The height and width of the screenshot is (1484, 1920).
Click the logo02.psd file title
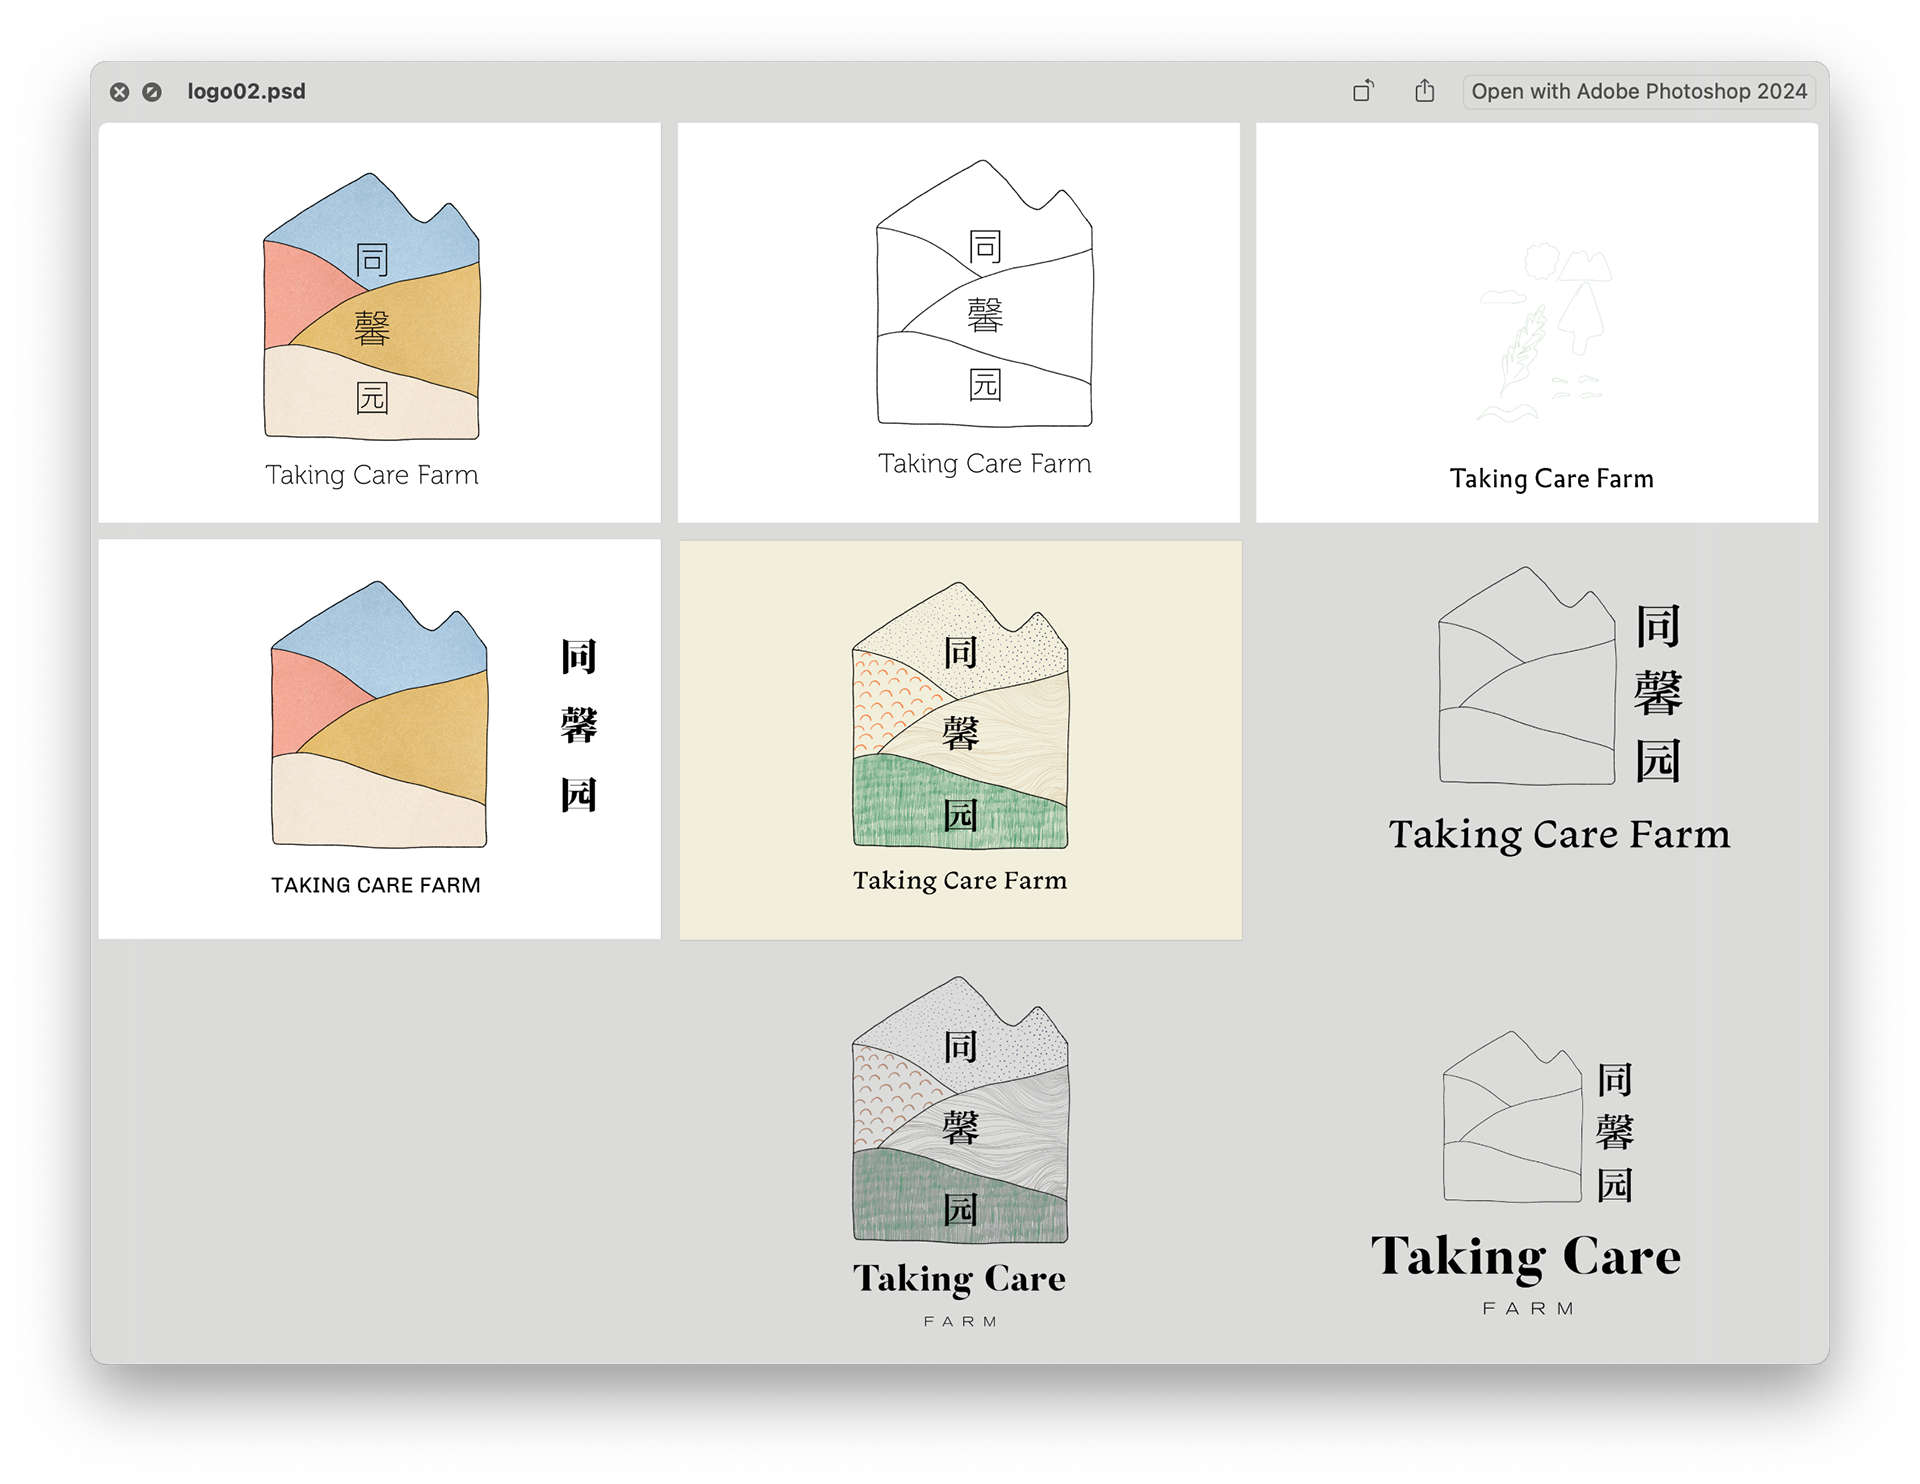(246, 91)
